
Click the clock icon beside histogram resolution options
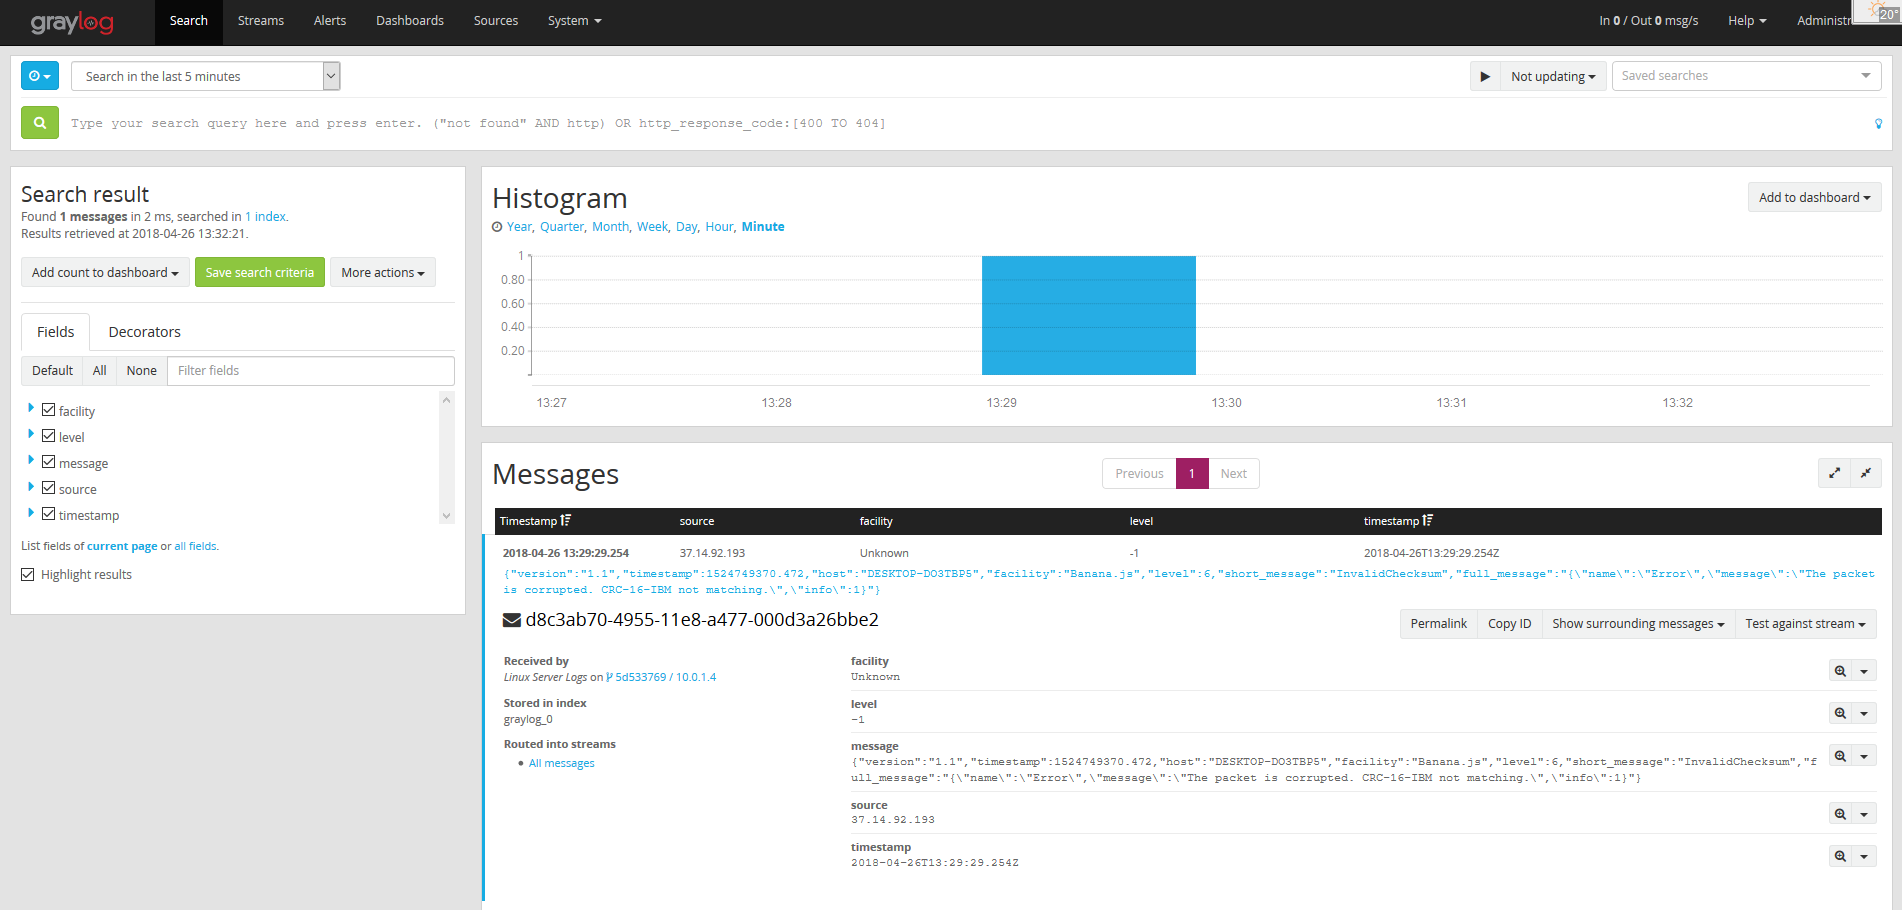(497, 226)
